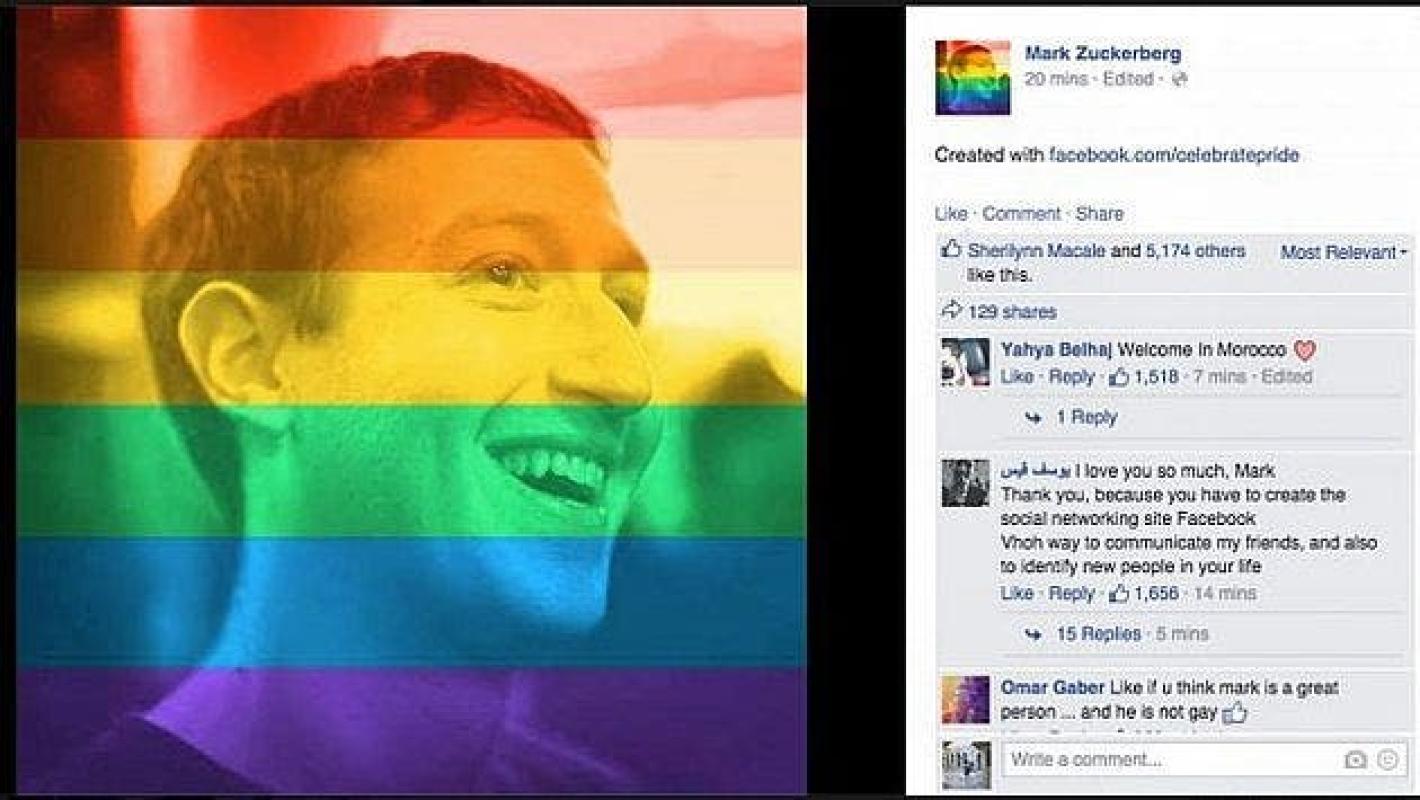
Task: Like Yahya Belhaj's comment
Action: point(1017,377)
